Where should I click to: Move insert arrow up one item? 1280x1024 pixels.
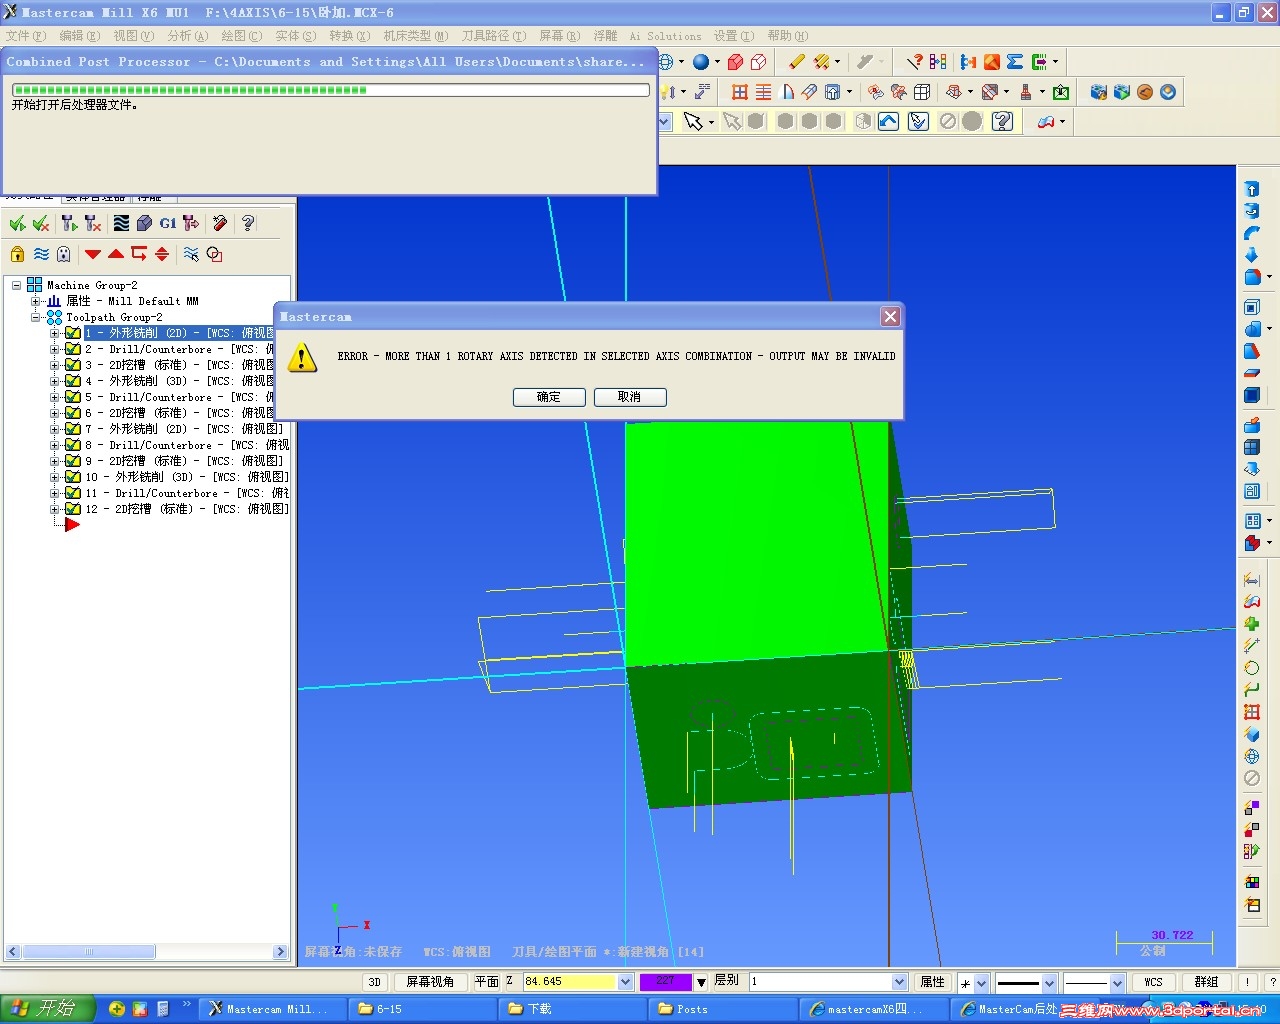[x=116, y=254]
